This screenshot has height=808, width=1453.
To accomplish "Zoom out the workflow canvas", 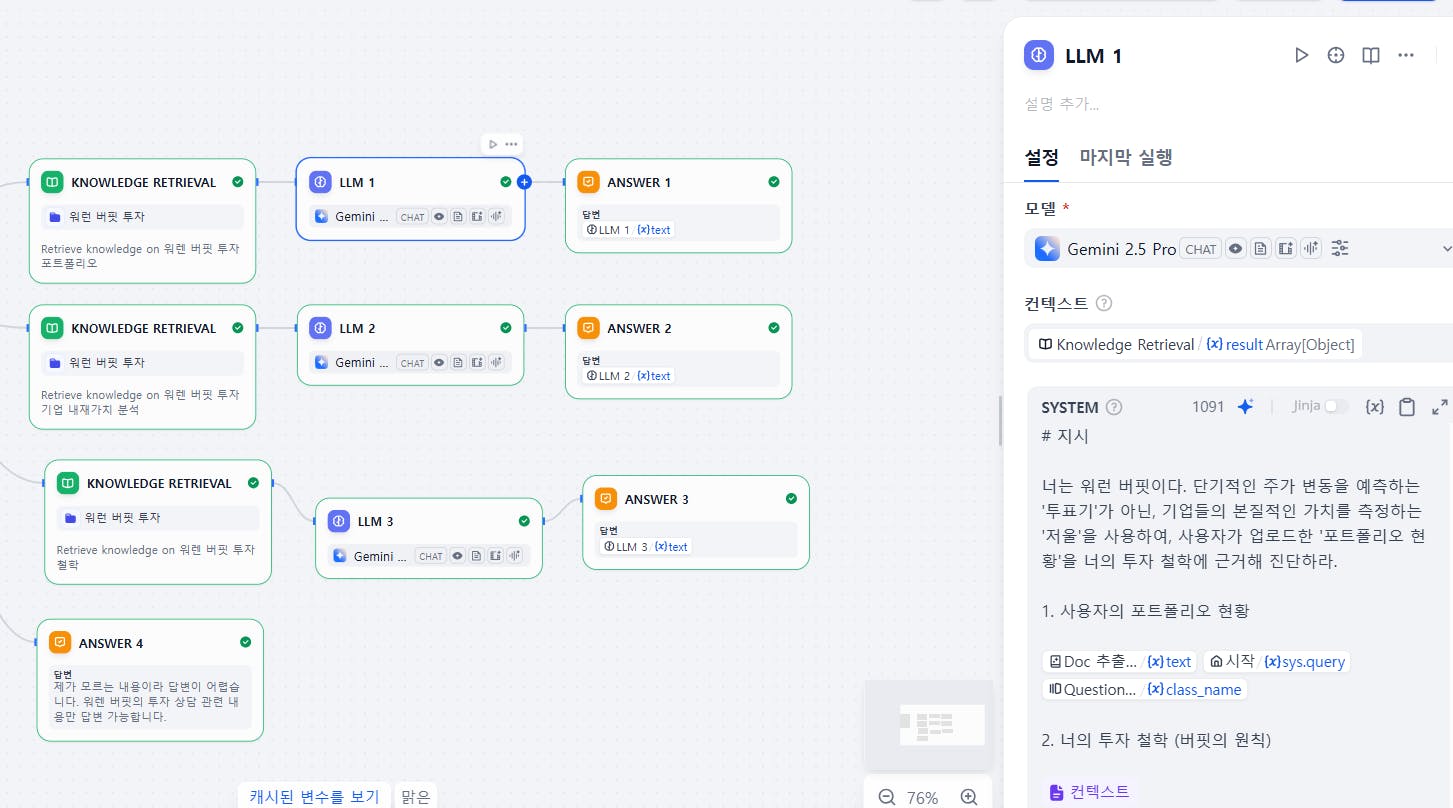I will [887, 797].
